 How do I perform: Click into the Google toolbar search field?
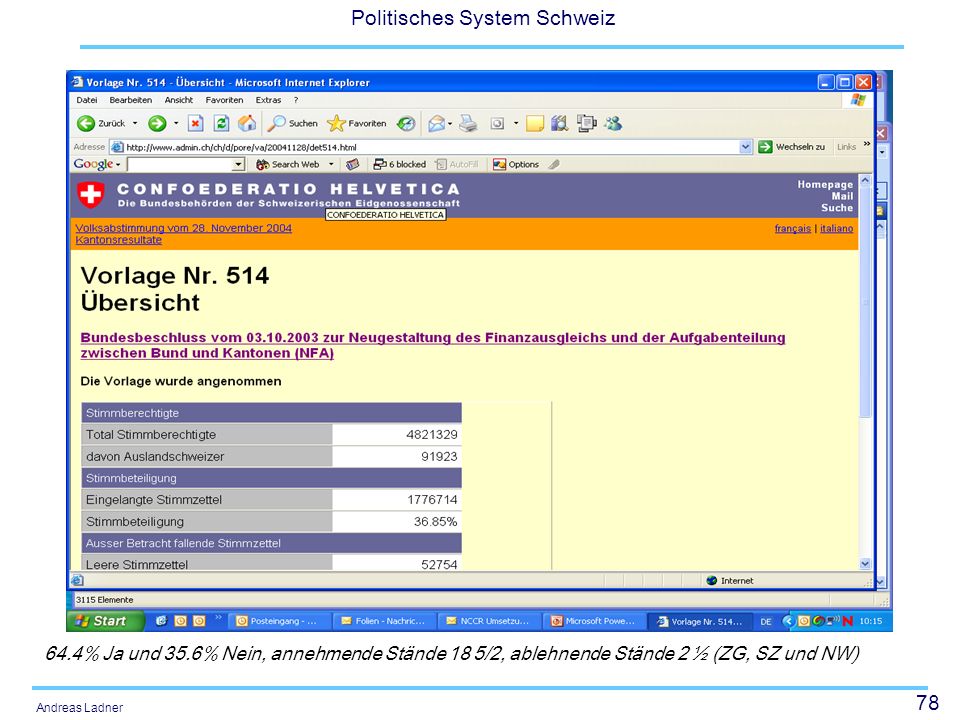click(181, 165)
